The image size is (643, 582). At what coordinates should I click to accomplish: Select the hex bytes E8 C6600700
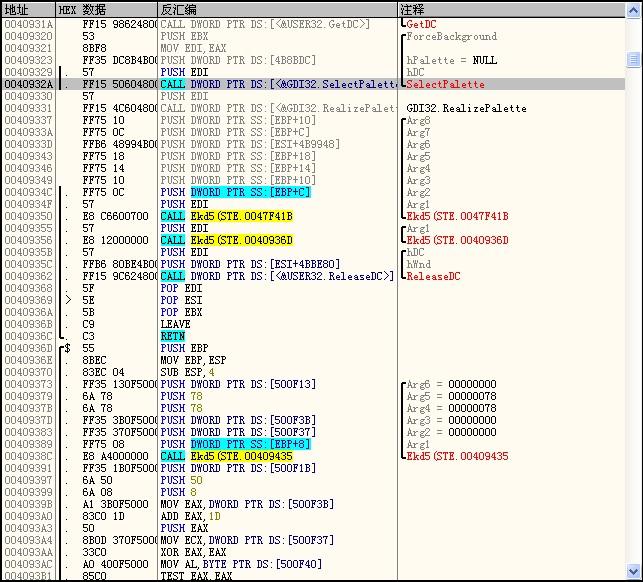(114, 216)
